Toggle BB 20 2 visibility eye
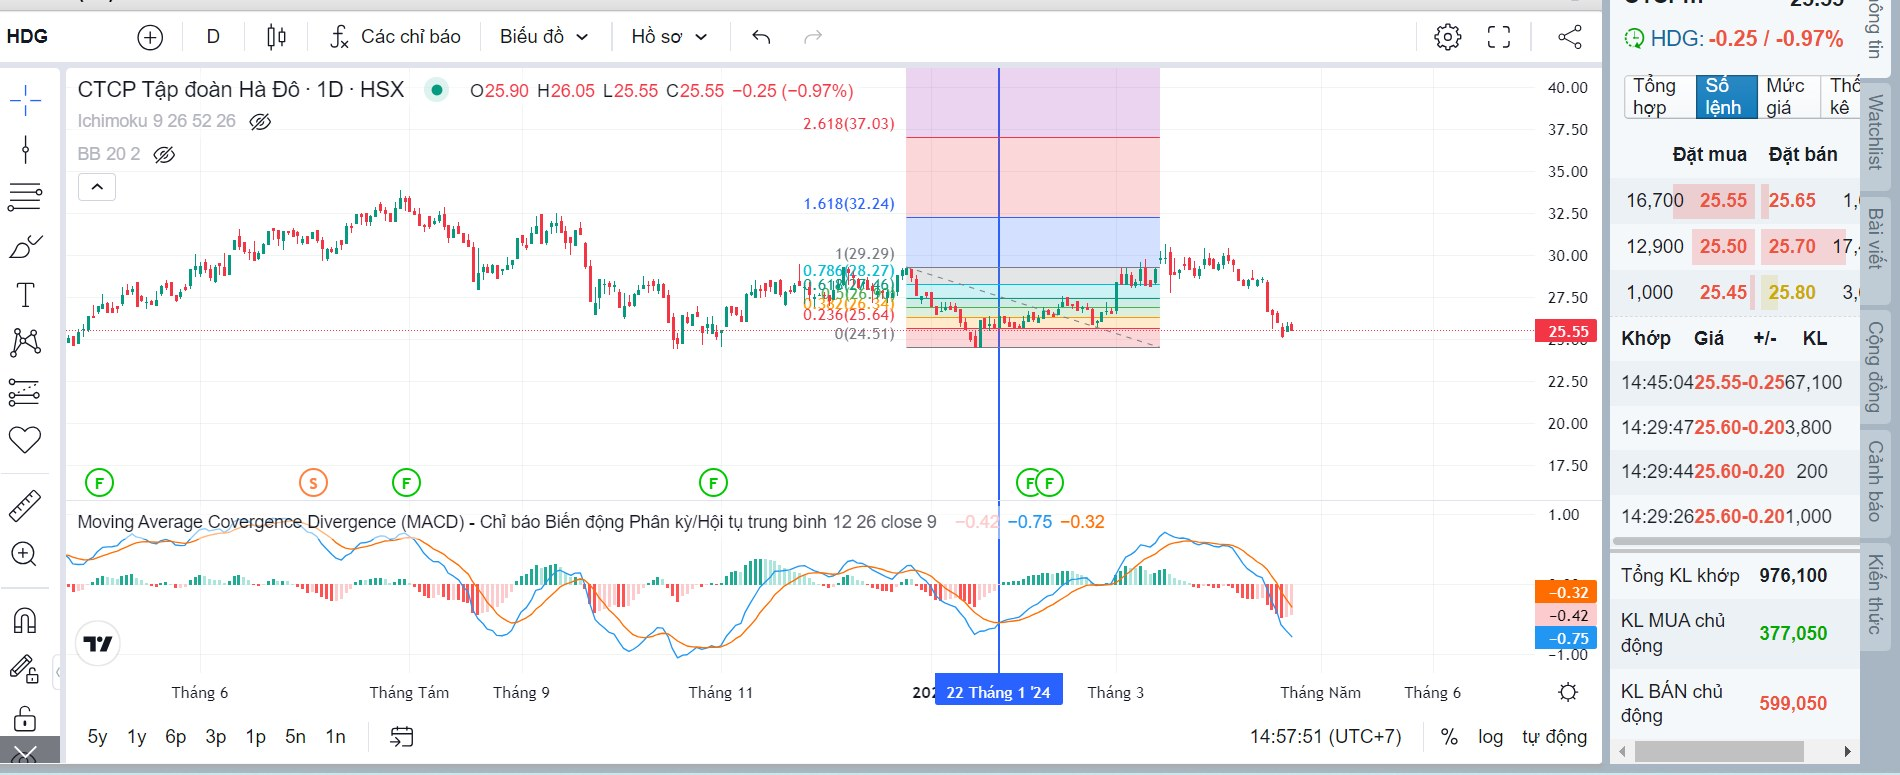The image size is (1900, 775). click(165, 155)
